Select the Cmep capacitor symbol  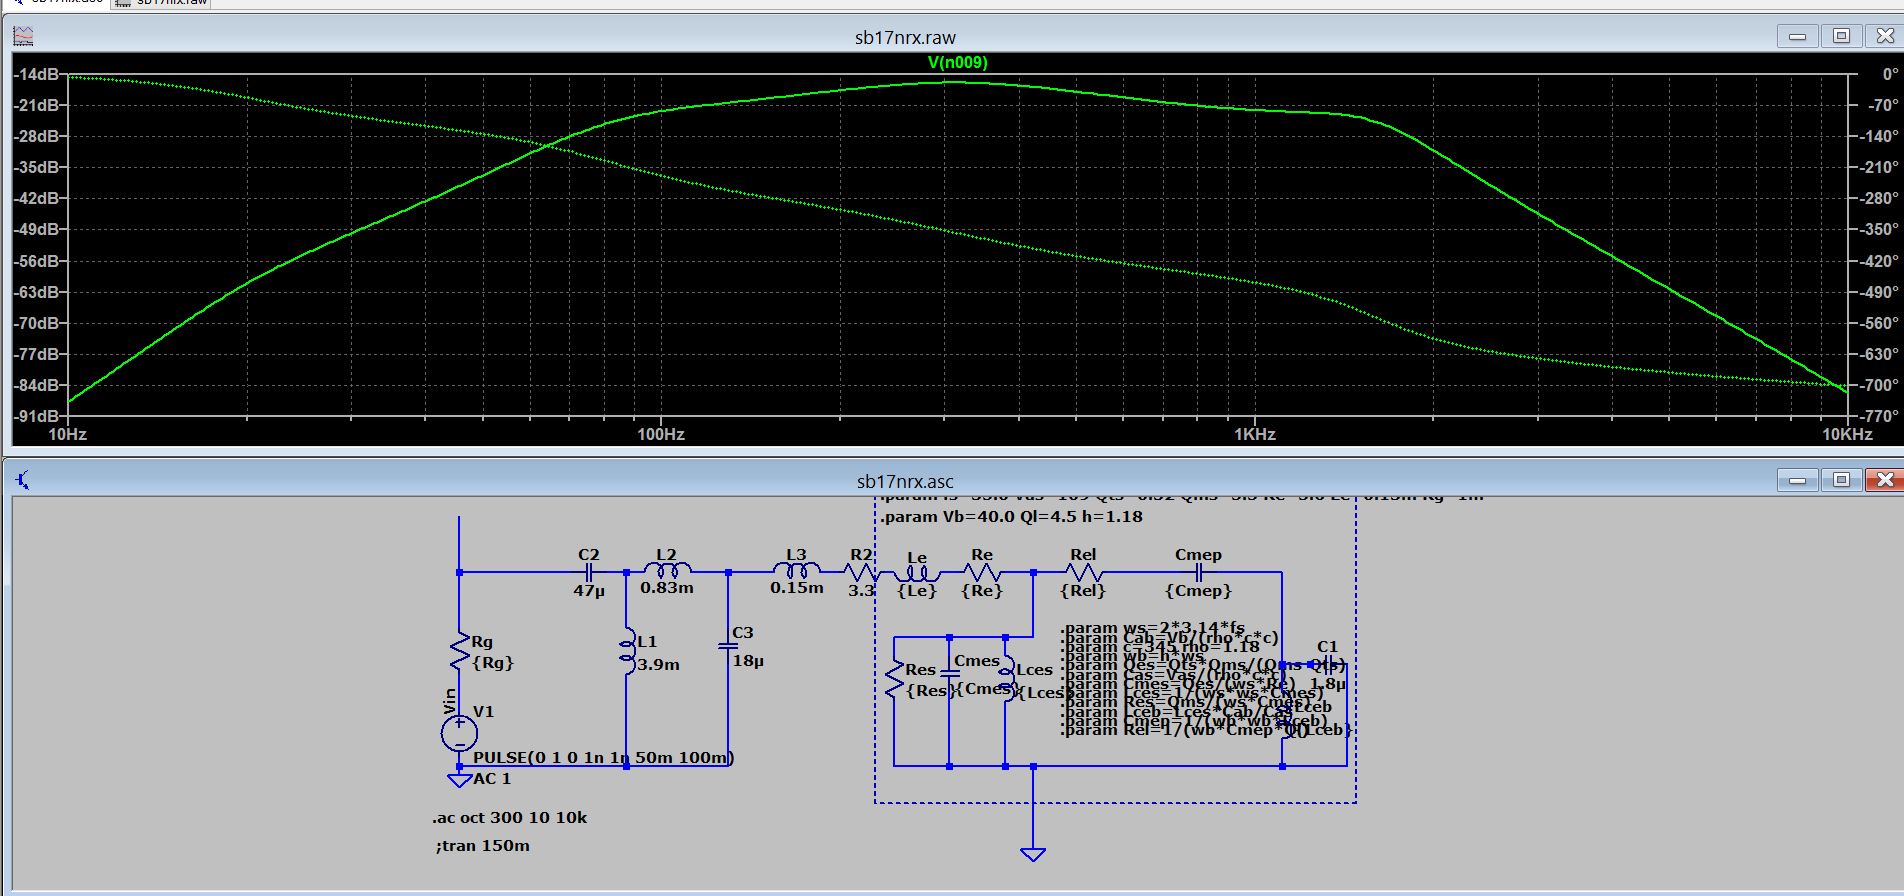1198,572
